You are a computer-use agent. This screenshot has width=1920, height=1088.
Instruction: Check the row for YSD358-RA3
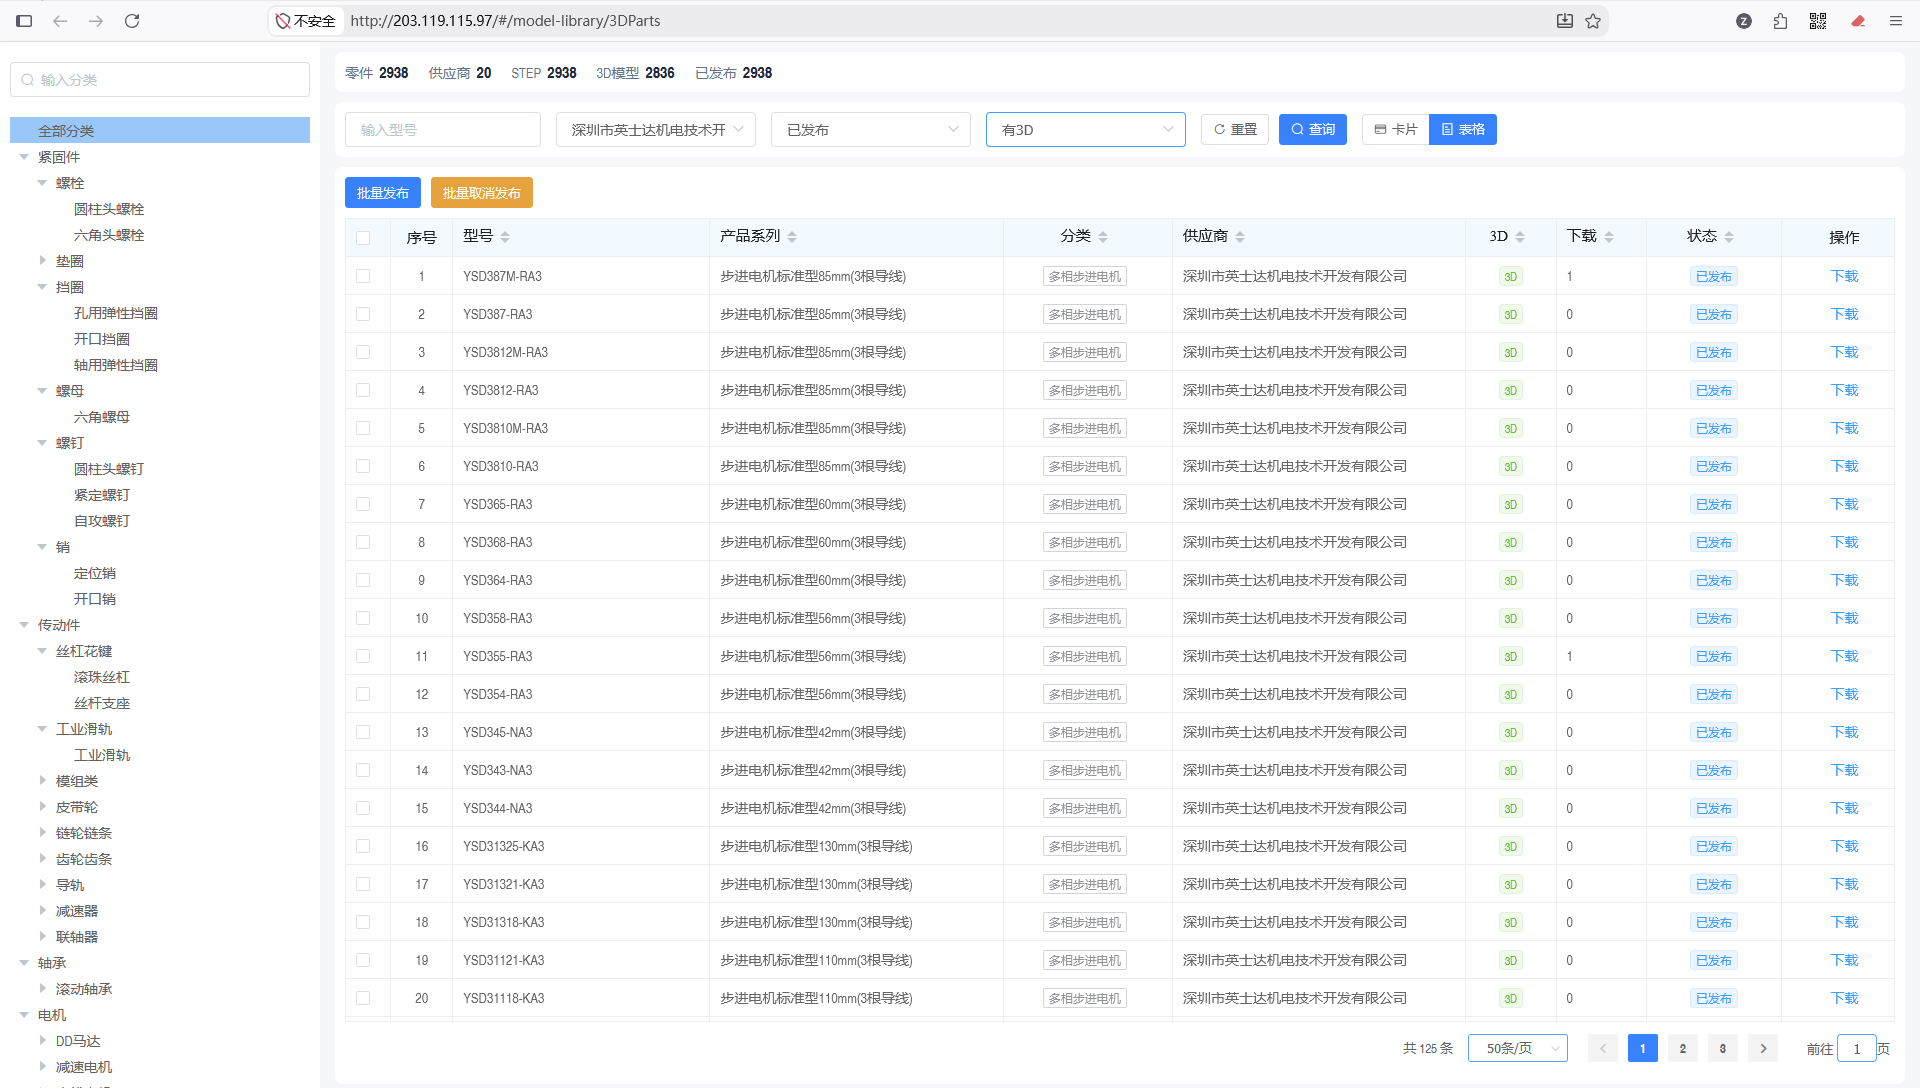coord(363,618)
